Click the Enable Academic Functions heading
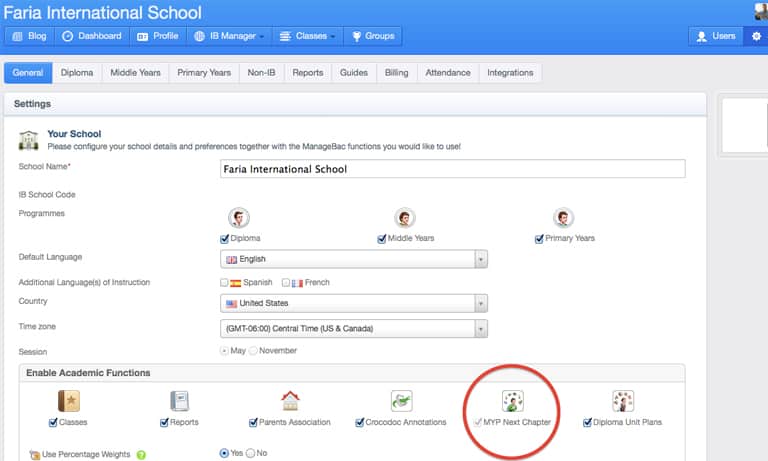 point(88,373)
